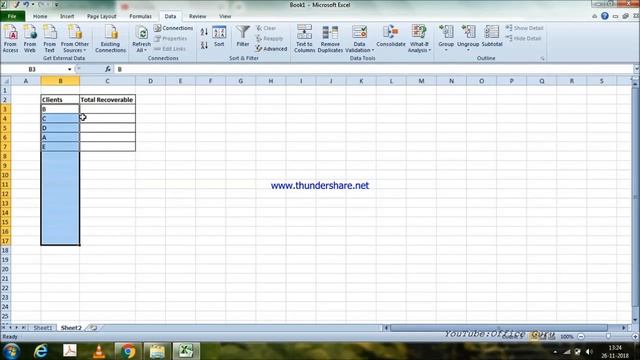Sort A to Z ascending

click(x=204, y=32)
